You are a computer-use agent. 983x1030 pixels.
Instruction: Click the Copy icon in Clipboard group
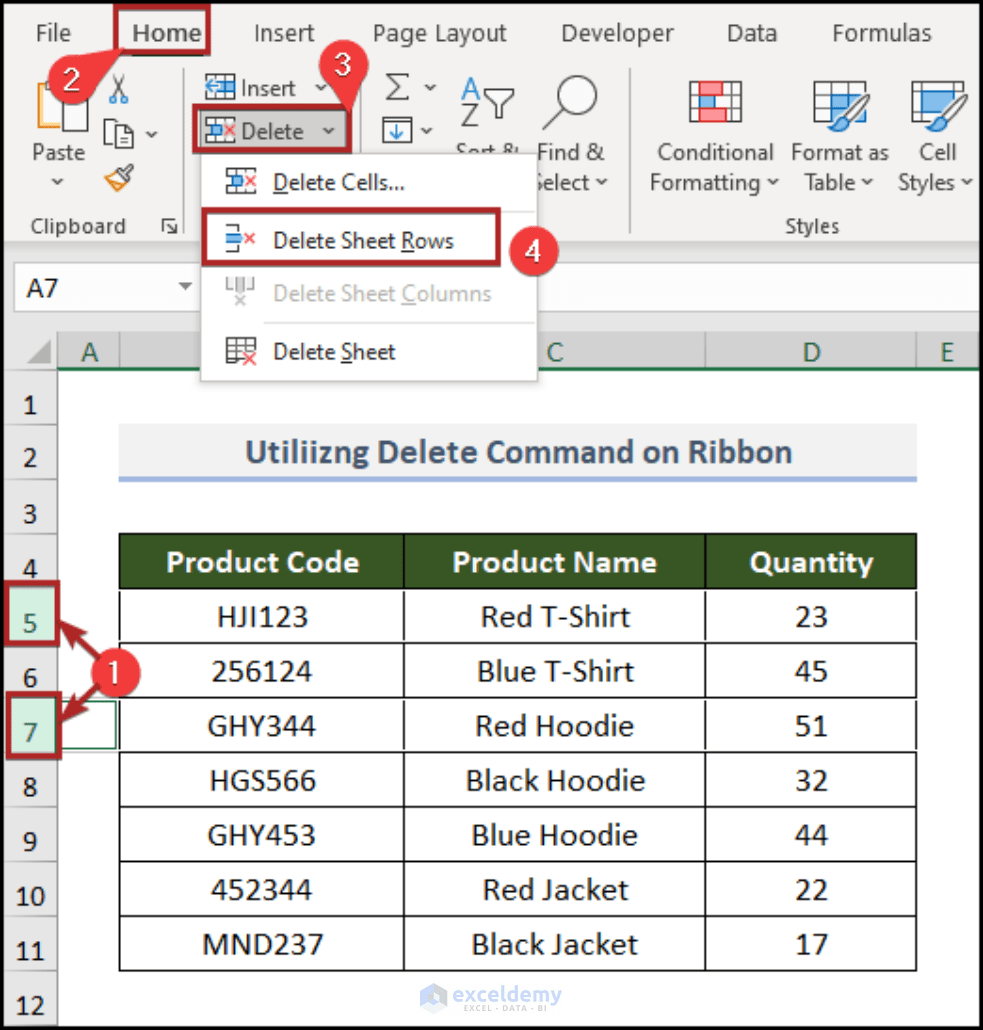click(x=117, y=134)
